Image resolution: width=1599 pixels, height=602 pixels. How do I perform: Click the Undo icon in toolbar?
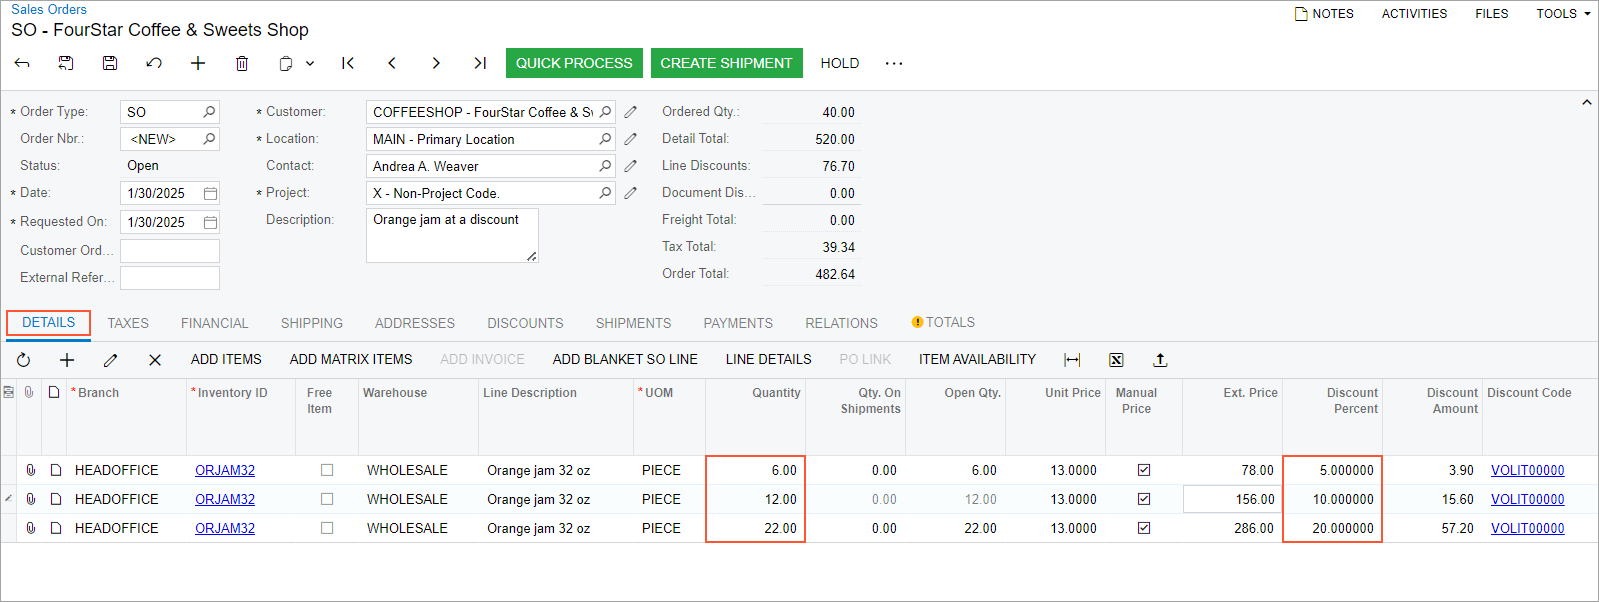pyautogui.click(x=154, y=63)
